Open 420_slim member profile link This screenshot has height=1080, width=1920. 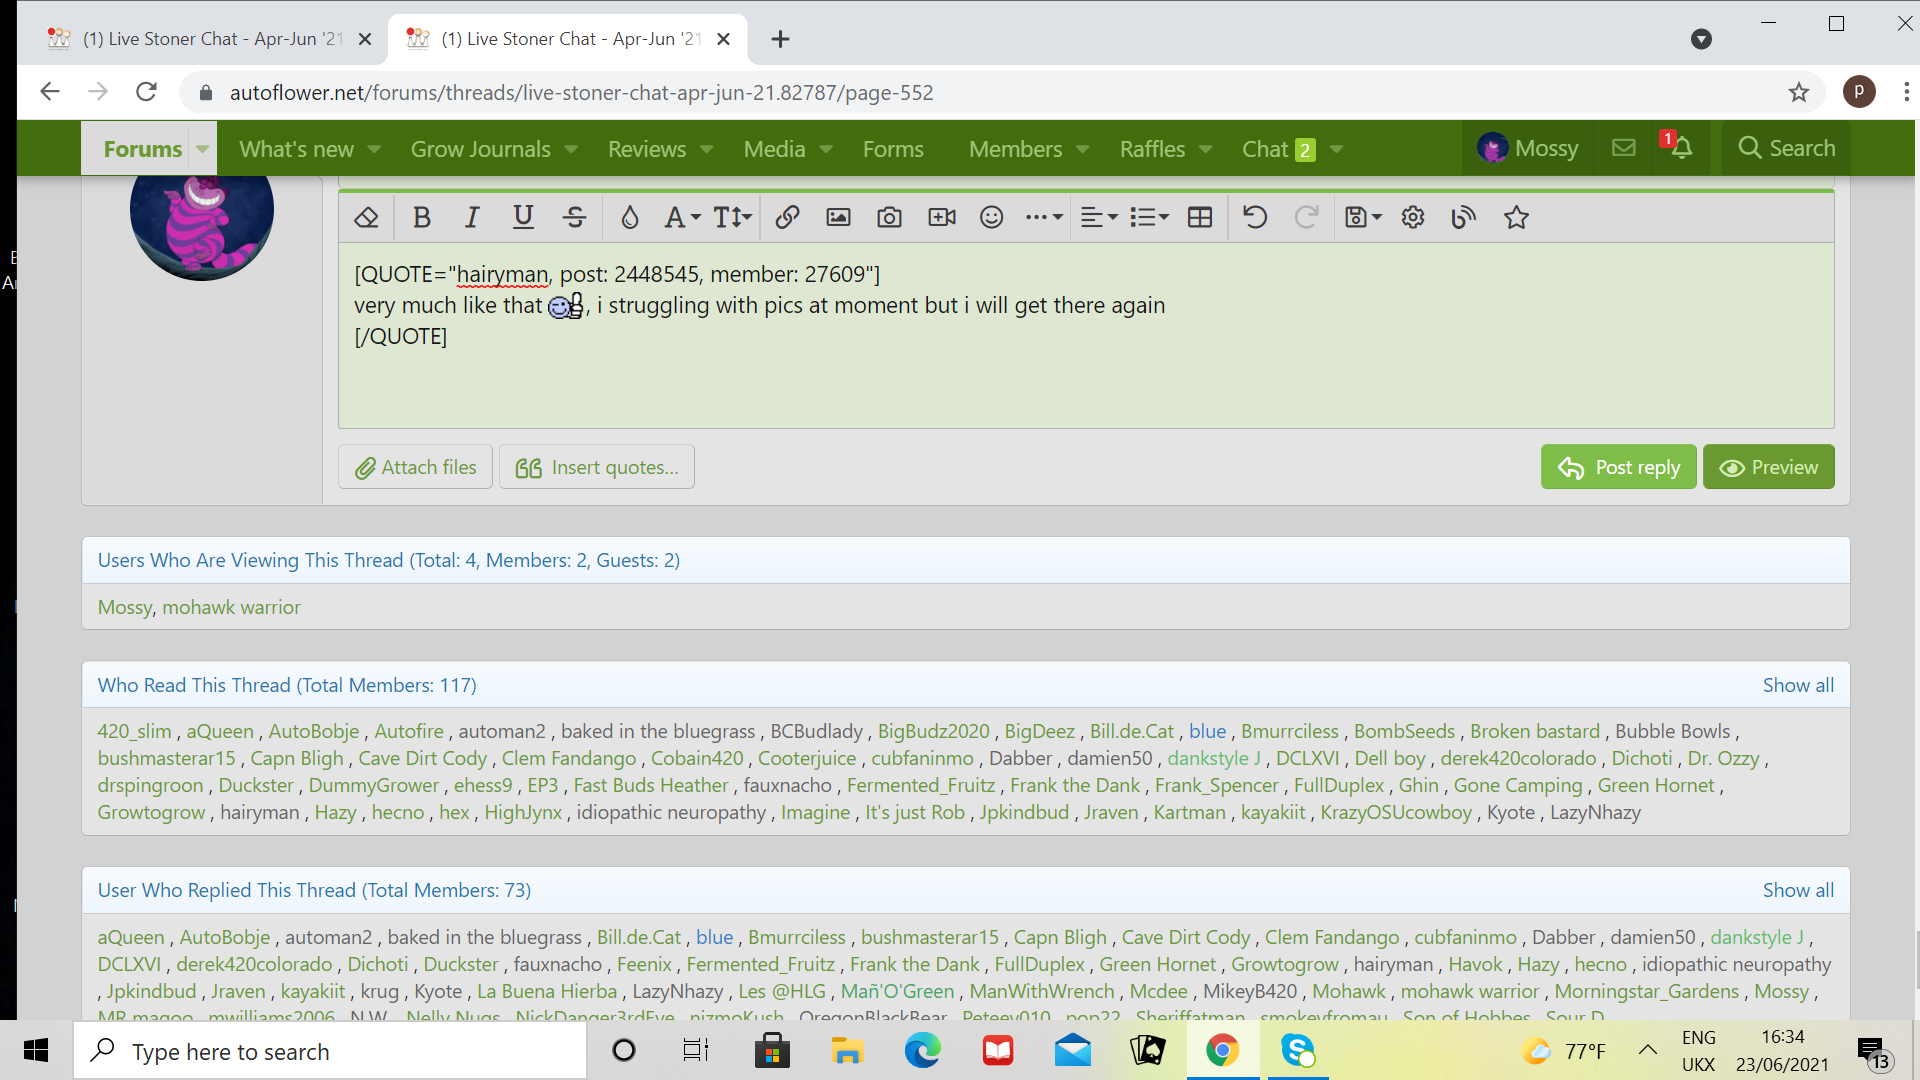coord(134,731)
